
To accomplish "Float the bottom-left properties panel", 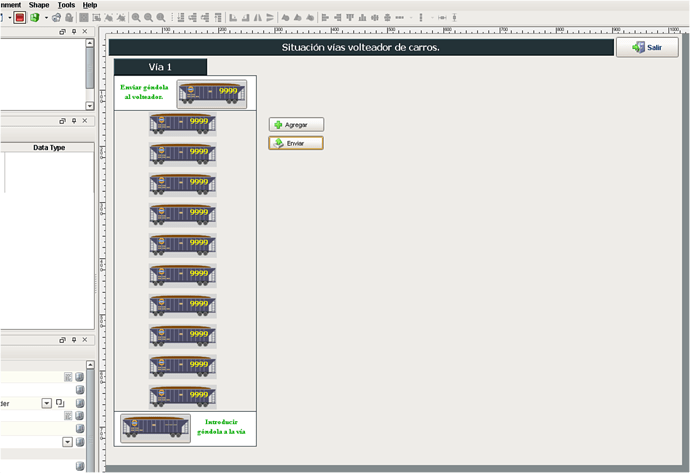I will pos(61,342).
